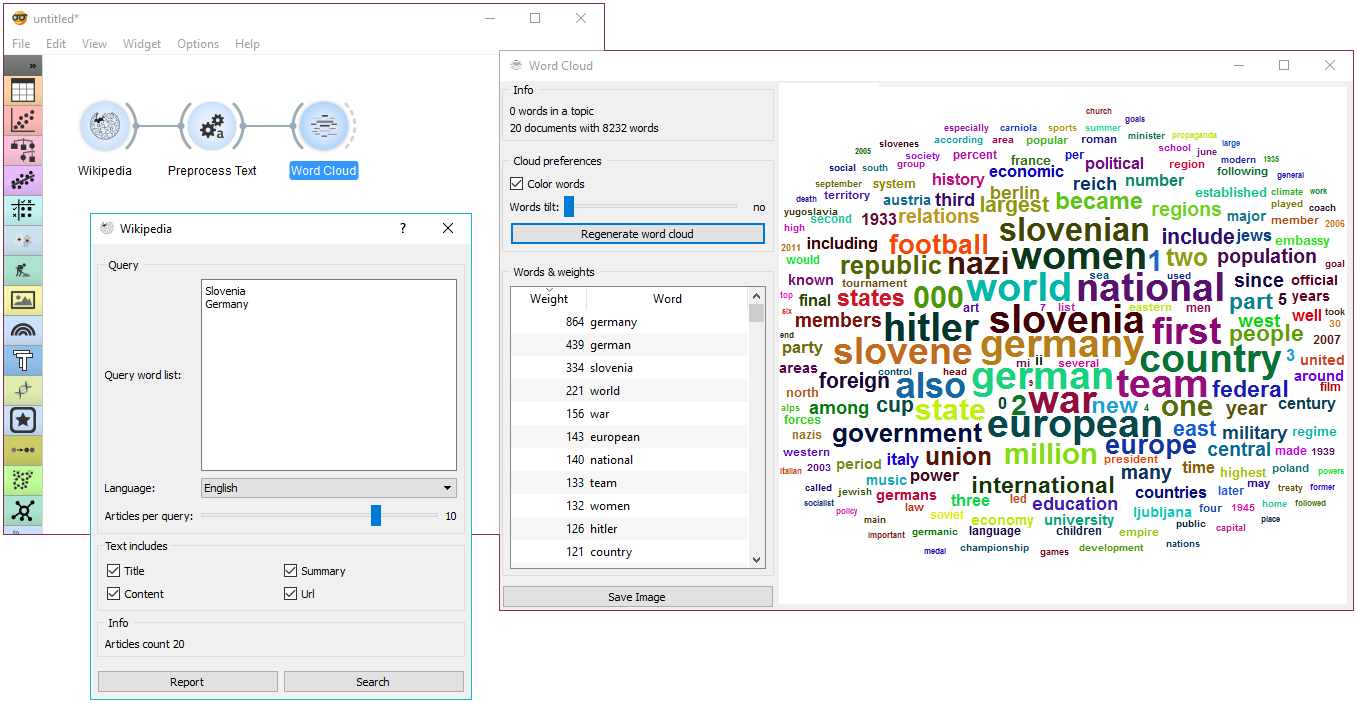Select the Preprocess Text widget node
This screenshot has height=703, width=1357.
click(212, 127)
